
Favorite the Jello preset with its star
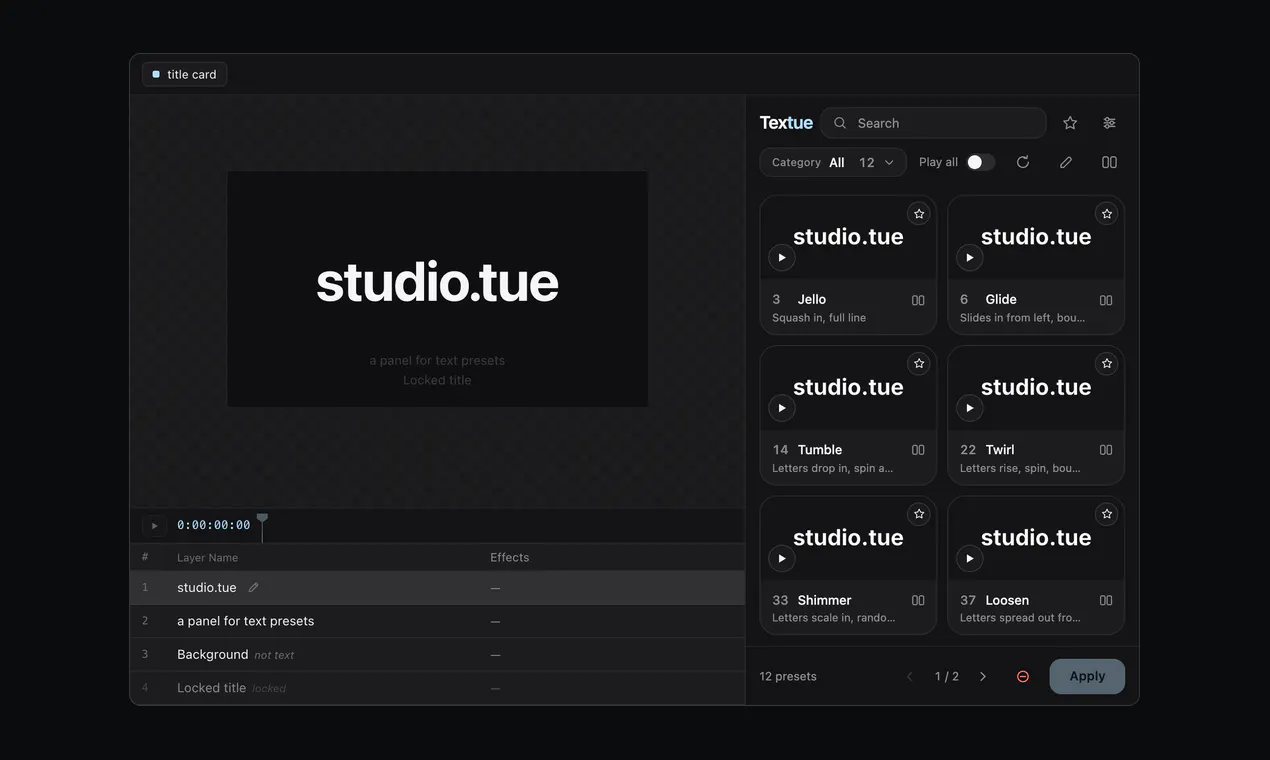point(919,213)
